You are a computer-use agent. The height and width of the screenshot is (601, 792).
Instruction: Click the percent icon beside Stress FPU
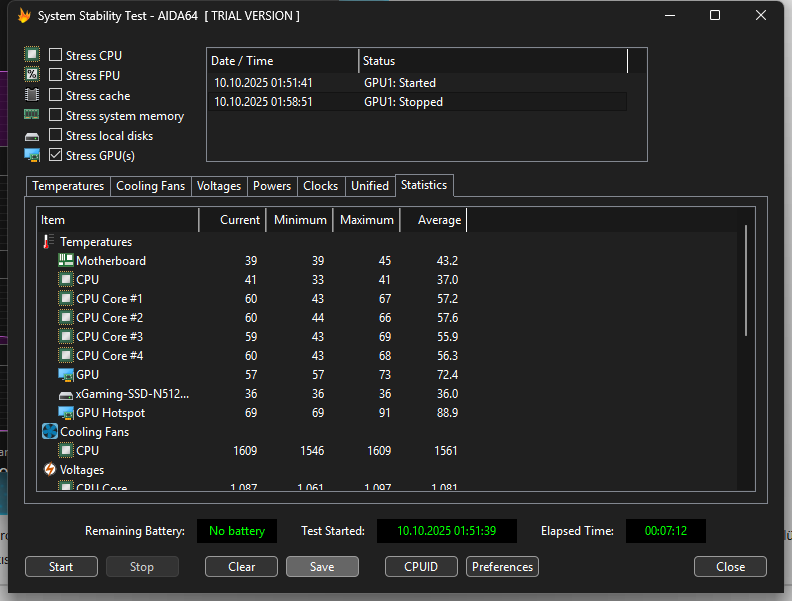(x=32, y=75)
